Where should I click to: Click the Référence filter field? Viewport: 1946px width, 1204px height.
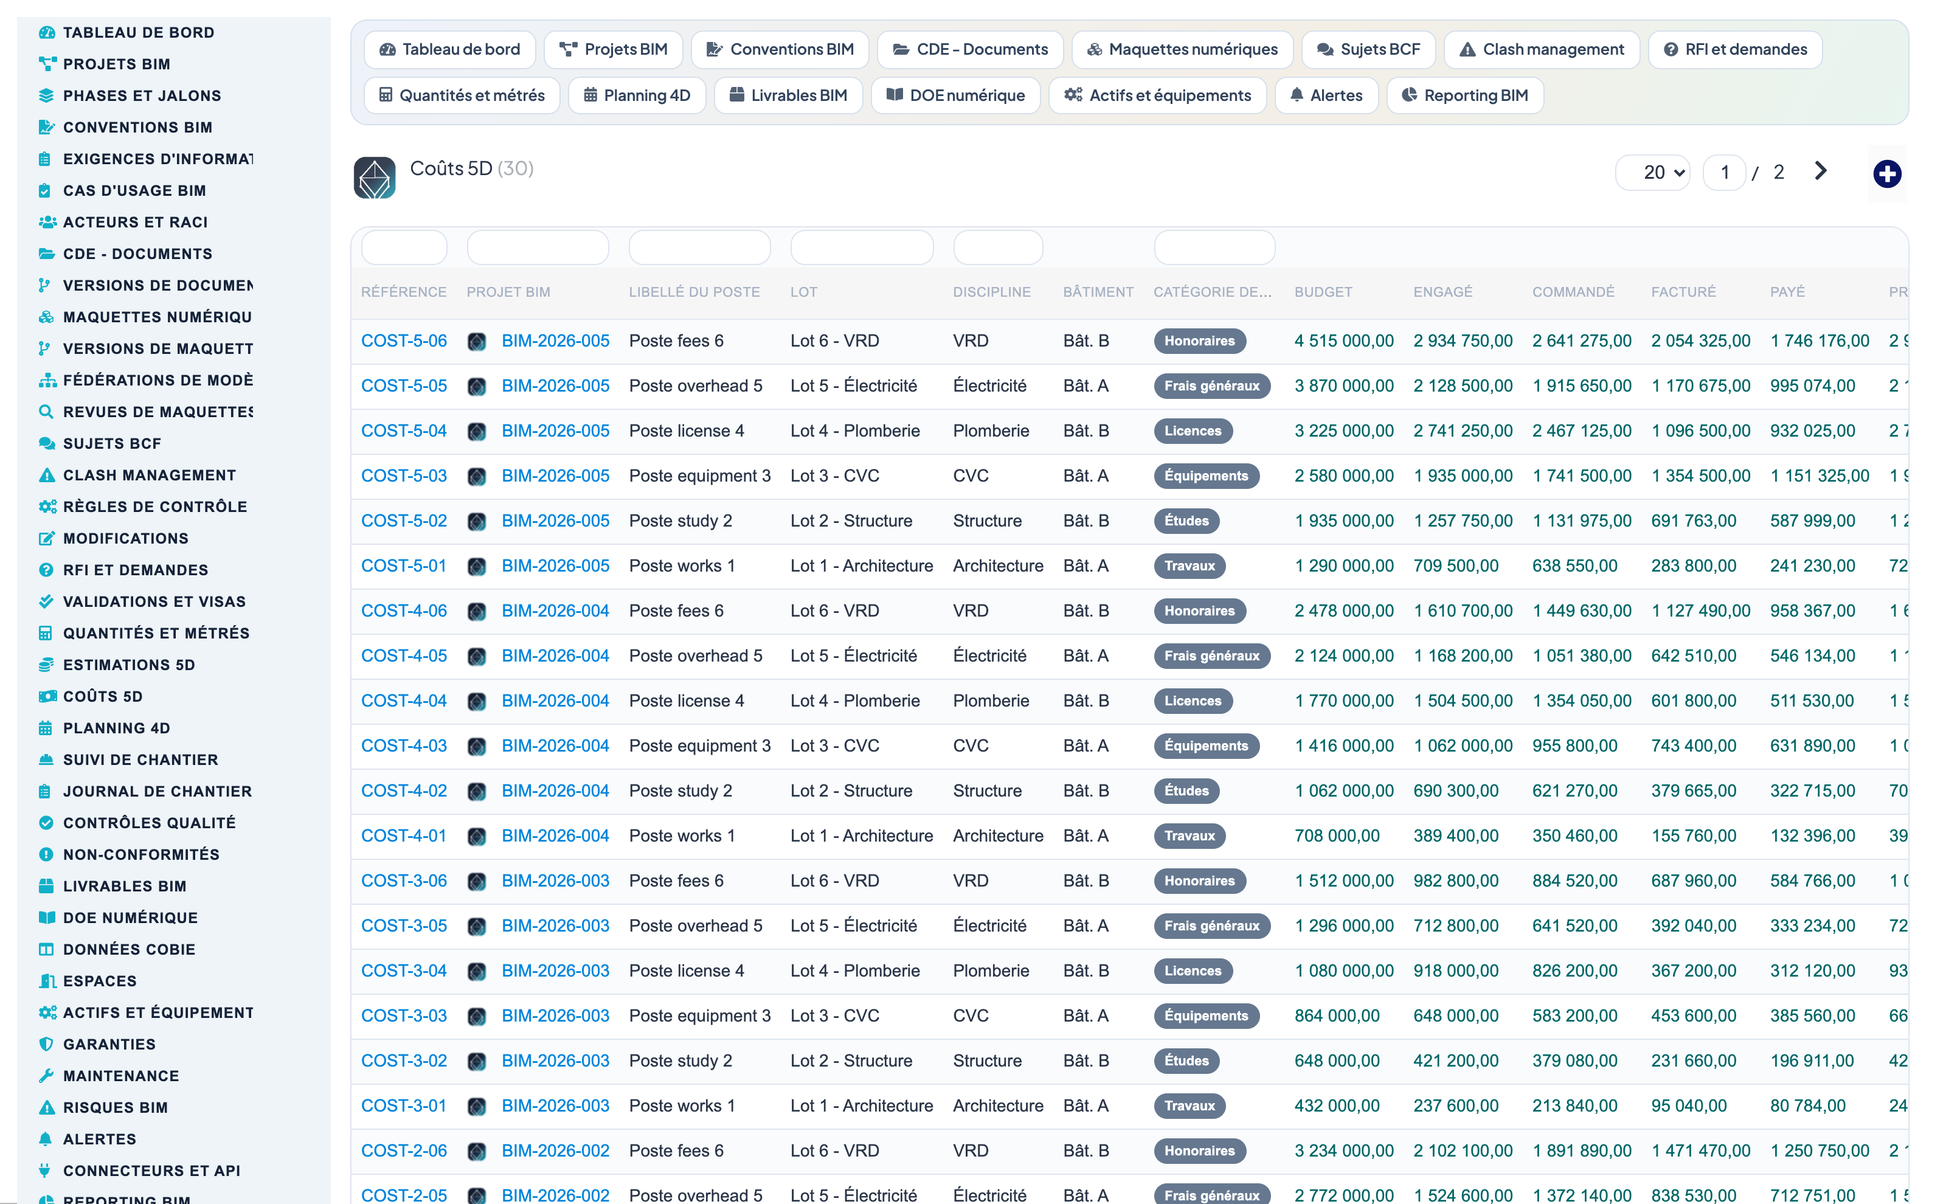coord(404,247)
